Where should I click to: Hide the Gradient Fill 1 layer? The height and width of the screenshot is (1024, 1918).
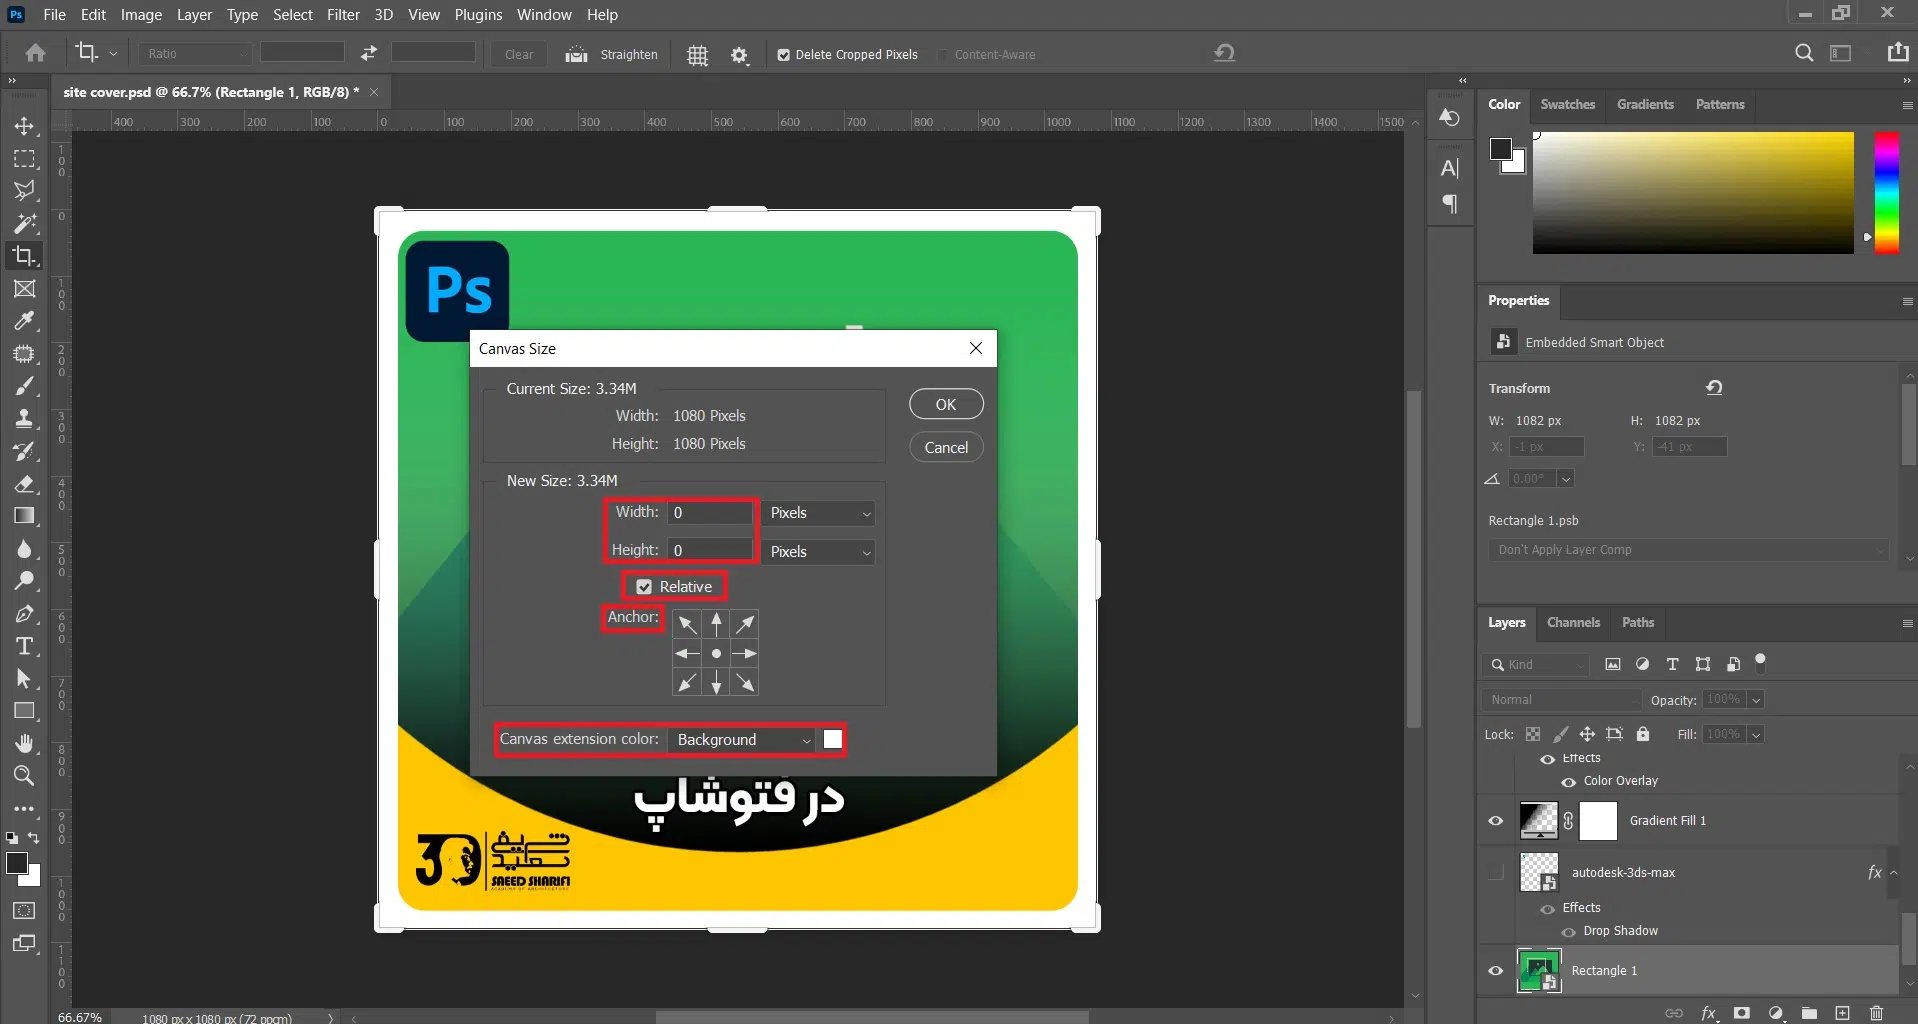pyautogui.click(x=1495, y=821)
